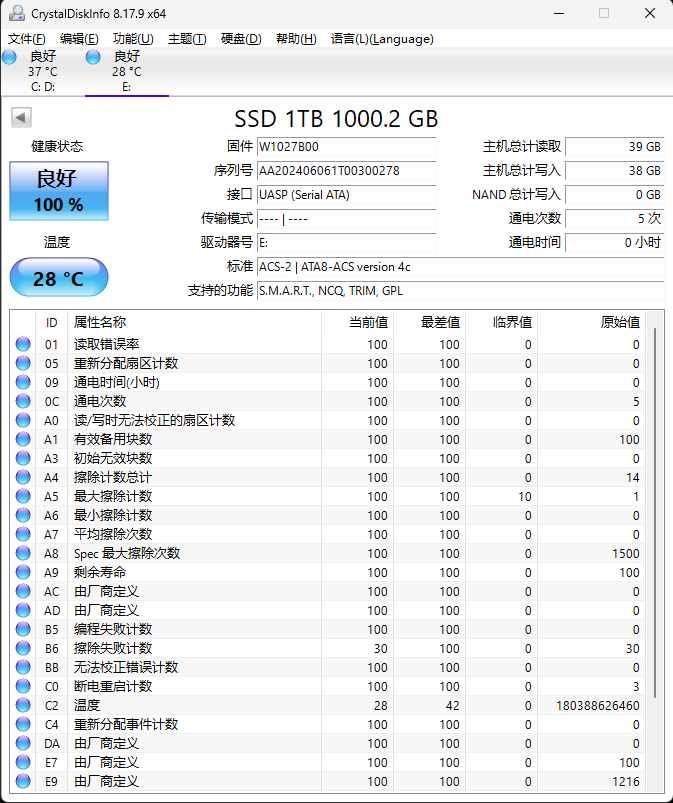Click status orb for A6 最小擦除计数
The image size is (673, 803).
click(23, 515)
